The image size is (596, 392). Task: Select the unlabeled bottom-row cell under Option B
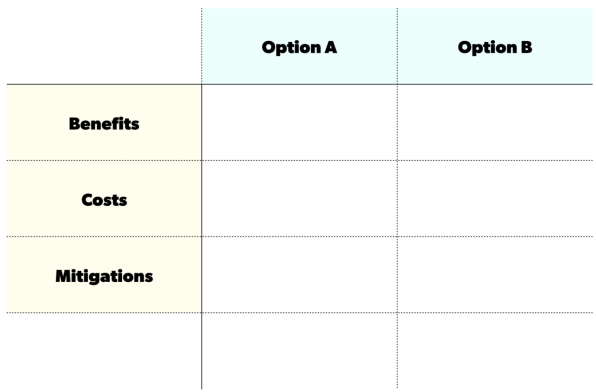495,351
